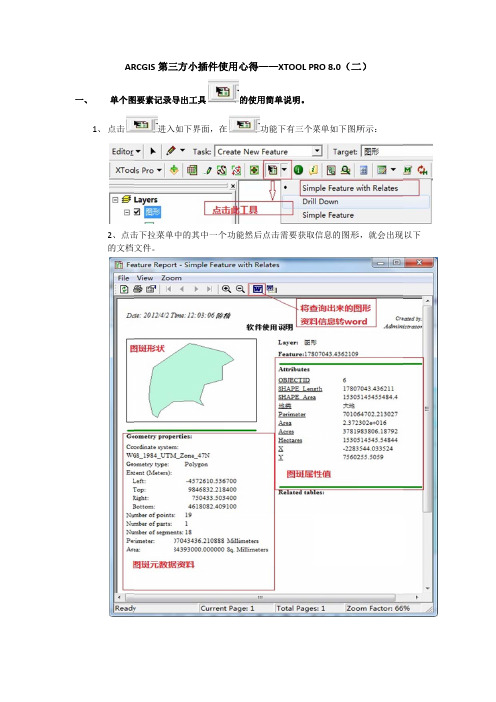Screen dimensions: 496x702
Task: Click the yellow-green arrow icon after XTools Pro
Action: [174, 170]
